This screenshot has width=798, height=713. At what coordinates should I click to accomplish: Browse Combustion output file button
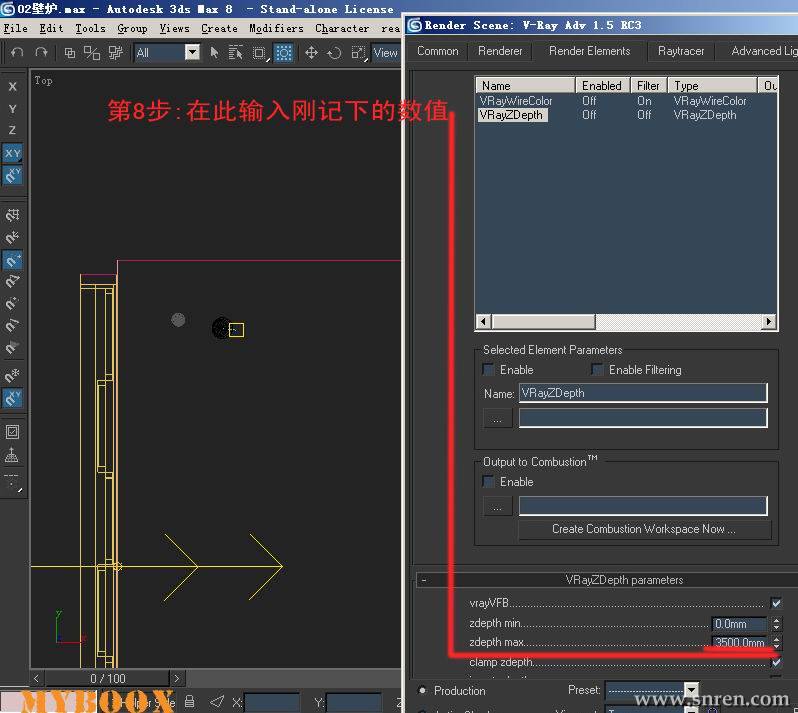(497, 507)
